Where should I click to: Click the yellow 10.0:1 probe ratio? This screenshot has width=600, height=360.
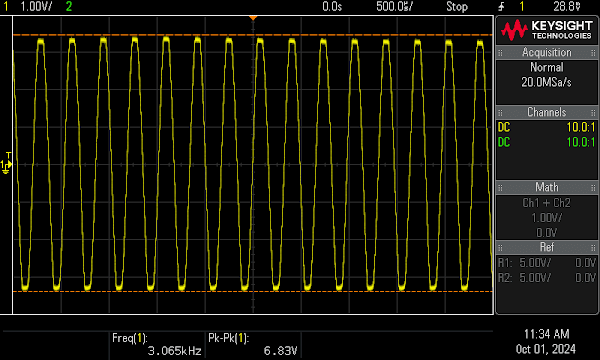[581, 127]
